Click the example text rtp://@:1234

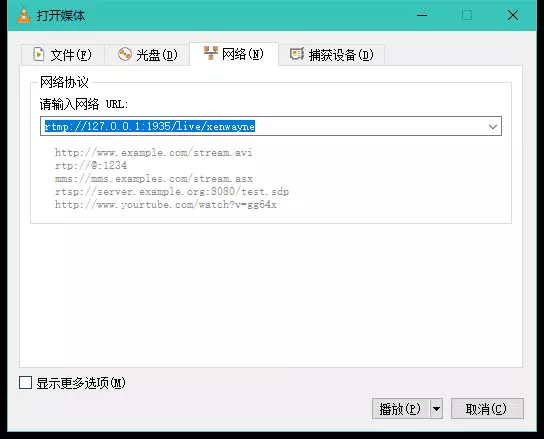pos(91,165)
